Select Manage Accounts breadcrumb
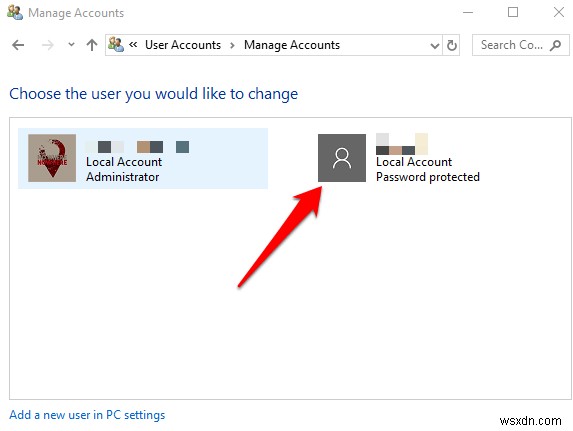The image size is (573, 431). click(x=292, y=45)
